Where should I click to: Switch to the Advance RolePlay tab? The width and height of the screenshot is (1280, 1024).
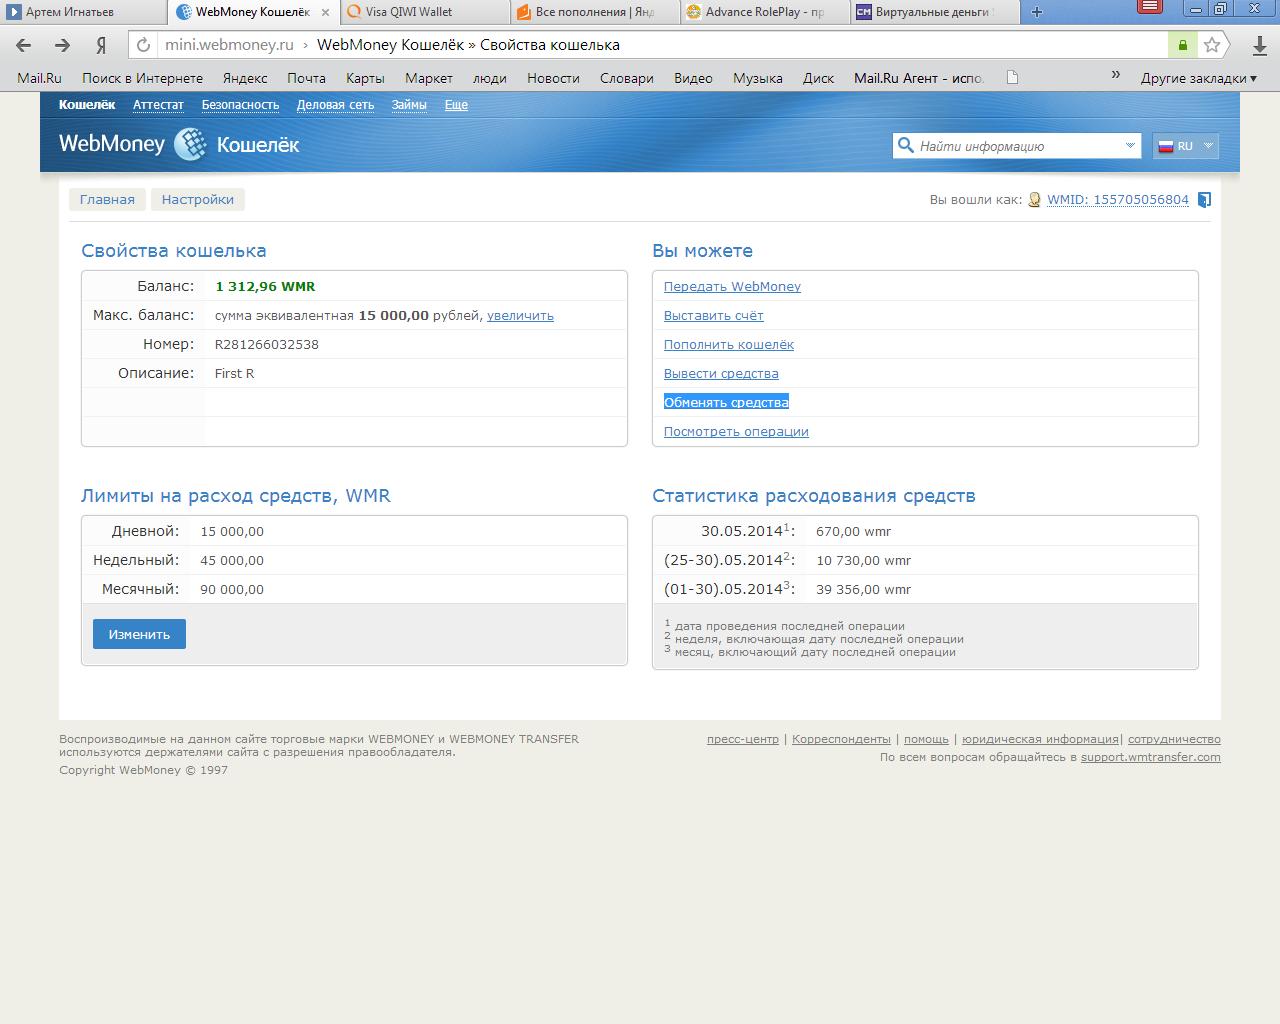pyautogui.click(x=766, y=12)
